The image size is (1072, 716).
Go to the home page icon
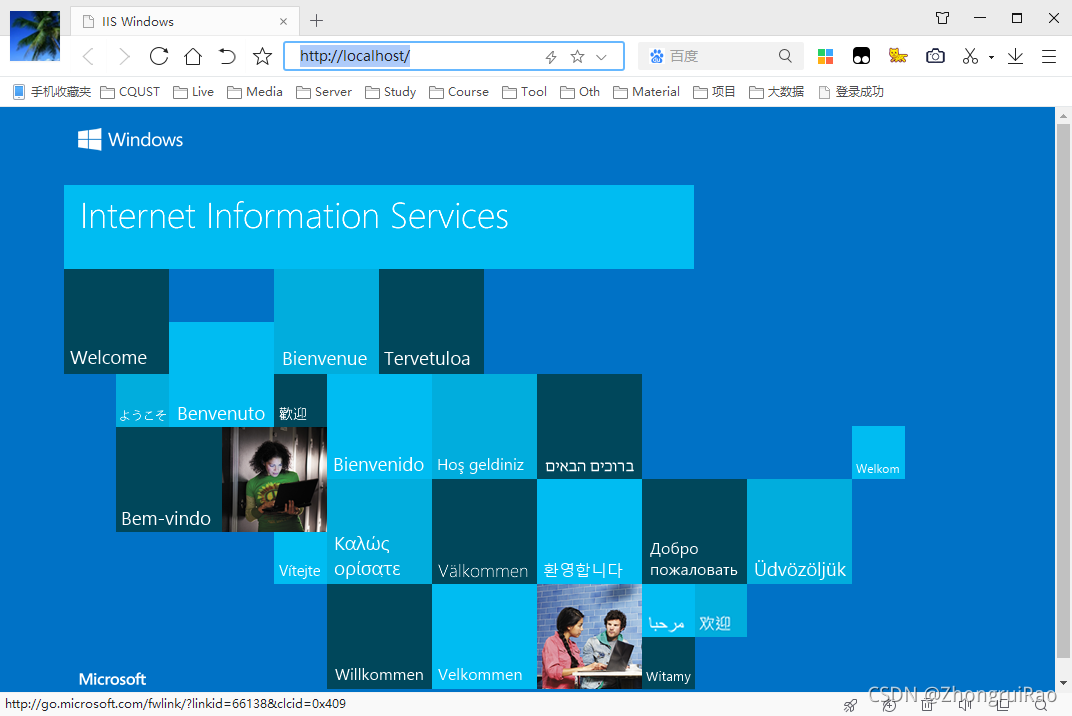pos(193,56)
